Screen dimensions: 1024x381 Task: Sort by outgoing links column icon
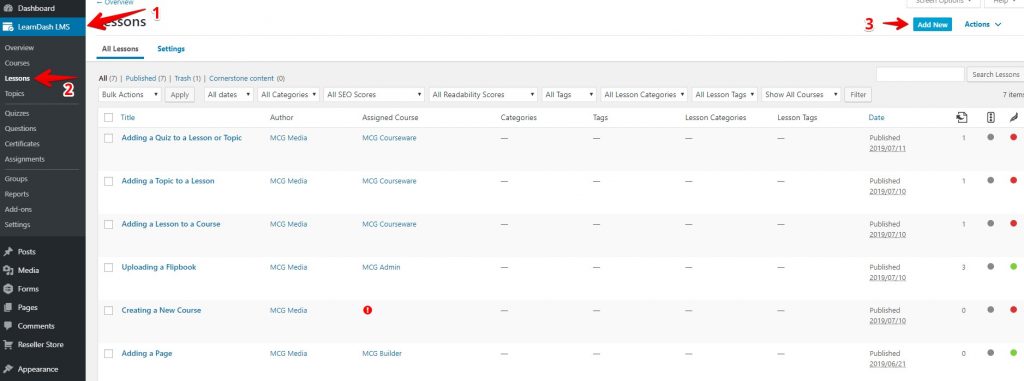tap(961, 118)
